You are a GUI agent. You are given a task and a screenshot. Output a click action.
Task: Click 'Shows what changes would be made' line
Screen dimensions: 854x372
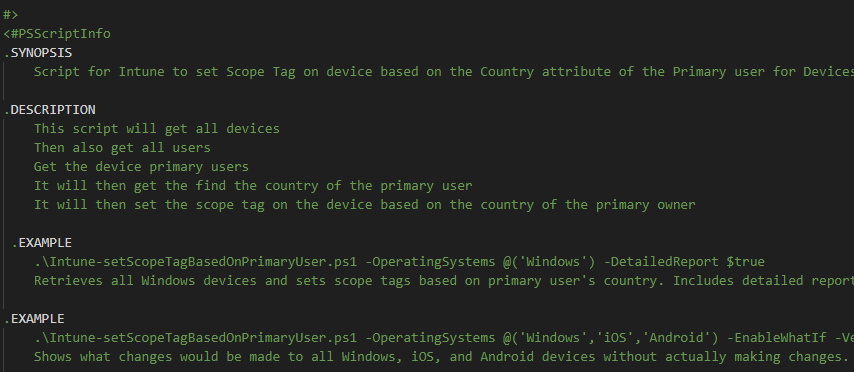(x=442, y=357)
